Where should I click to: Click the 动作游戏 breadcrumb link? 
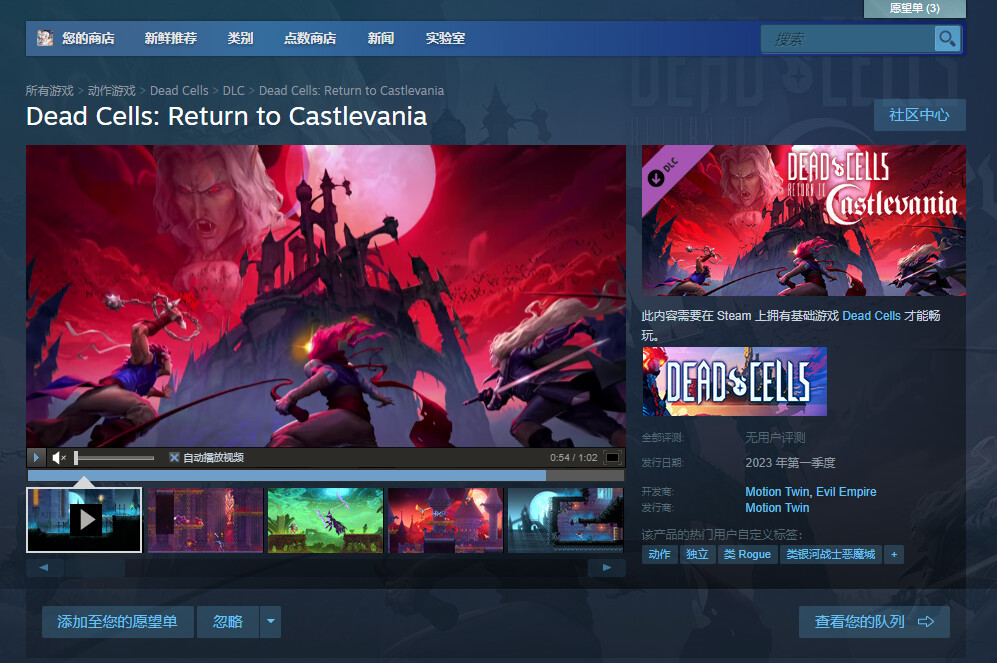click(x=111, y=90)
